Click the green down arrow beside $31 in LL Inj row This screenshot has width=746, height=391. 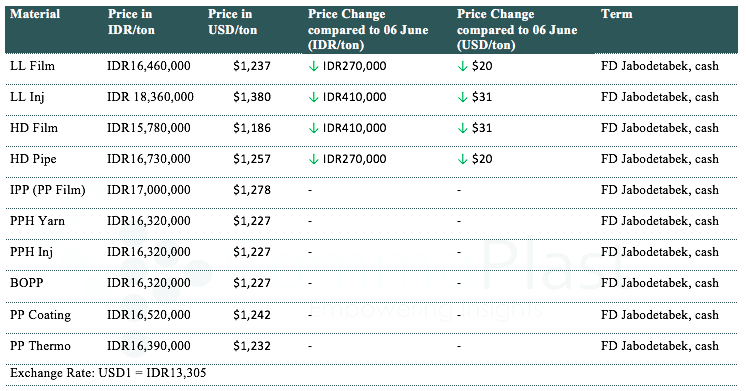coord(462,98)
